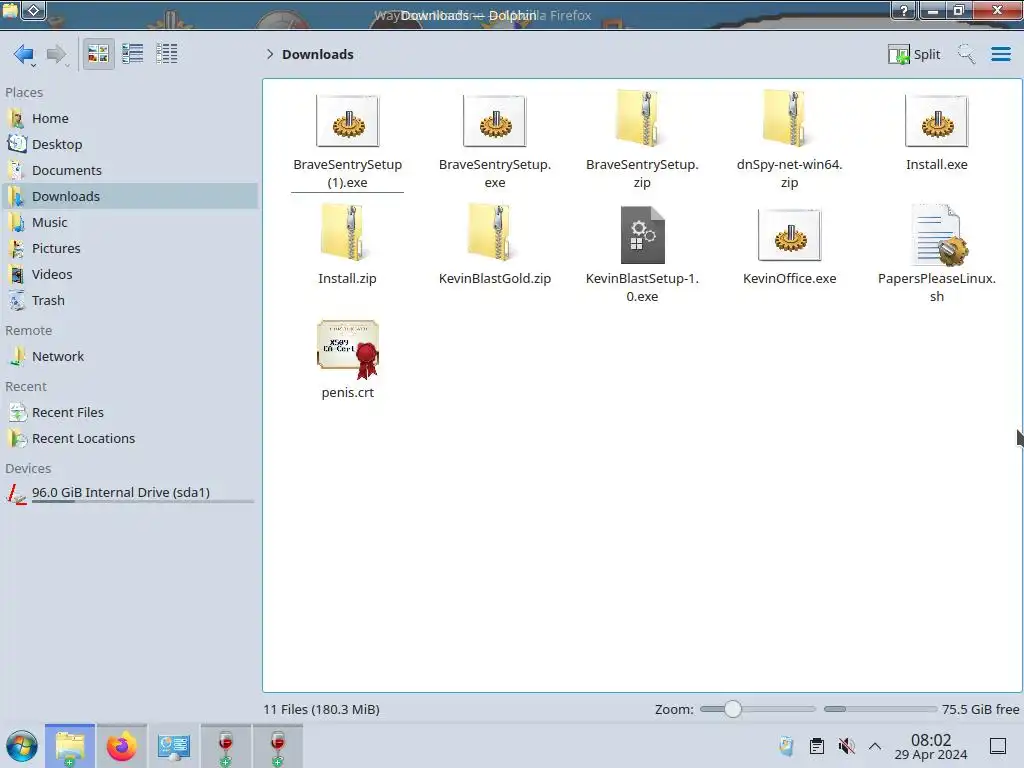
Task: Expand hidden system tray icons arrow
Action: point(875,746)
